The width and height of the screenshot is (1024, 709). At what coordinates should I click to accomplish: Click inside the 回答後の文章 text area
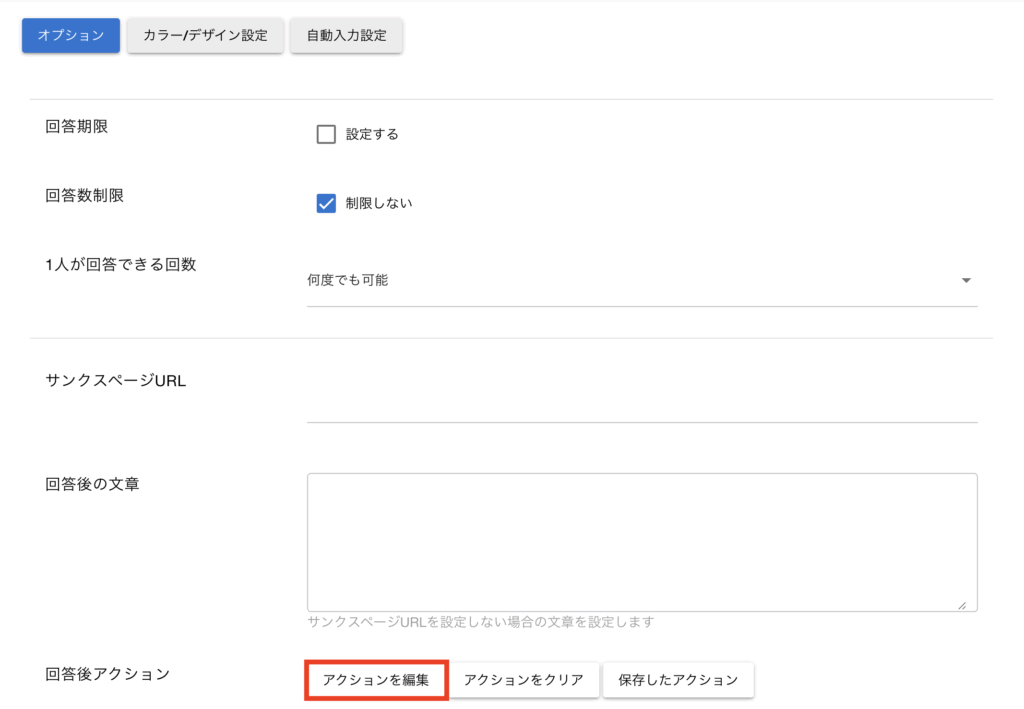641,541
